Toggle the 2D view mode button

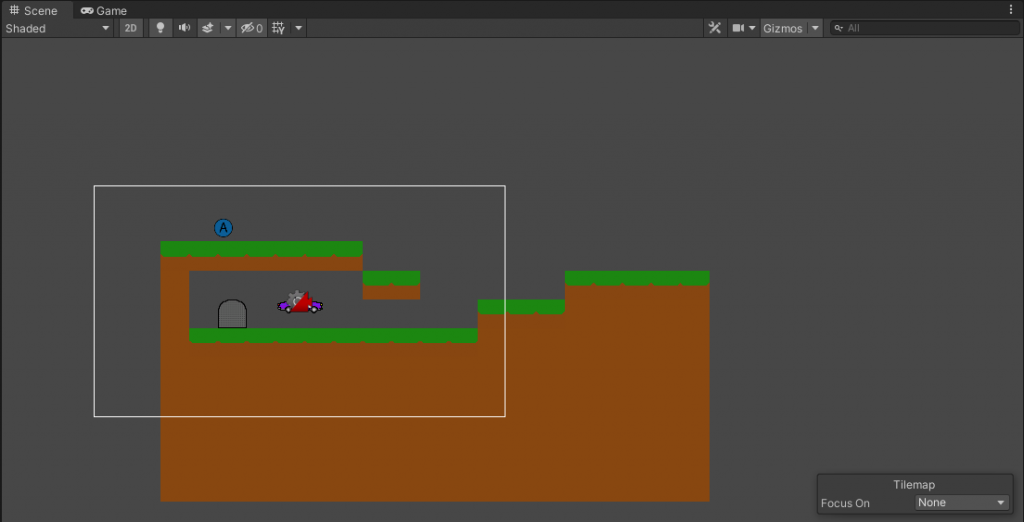click(x=131, y=28)
